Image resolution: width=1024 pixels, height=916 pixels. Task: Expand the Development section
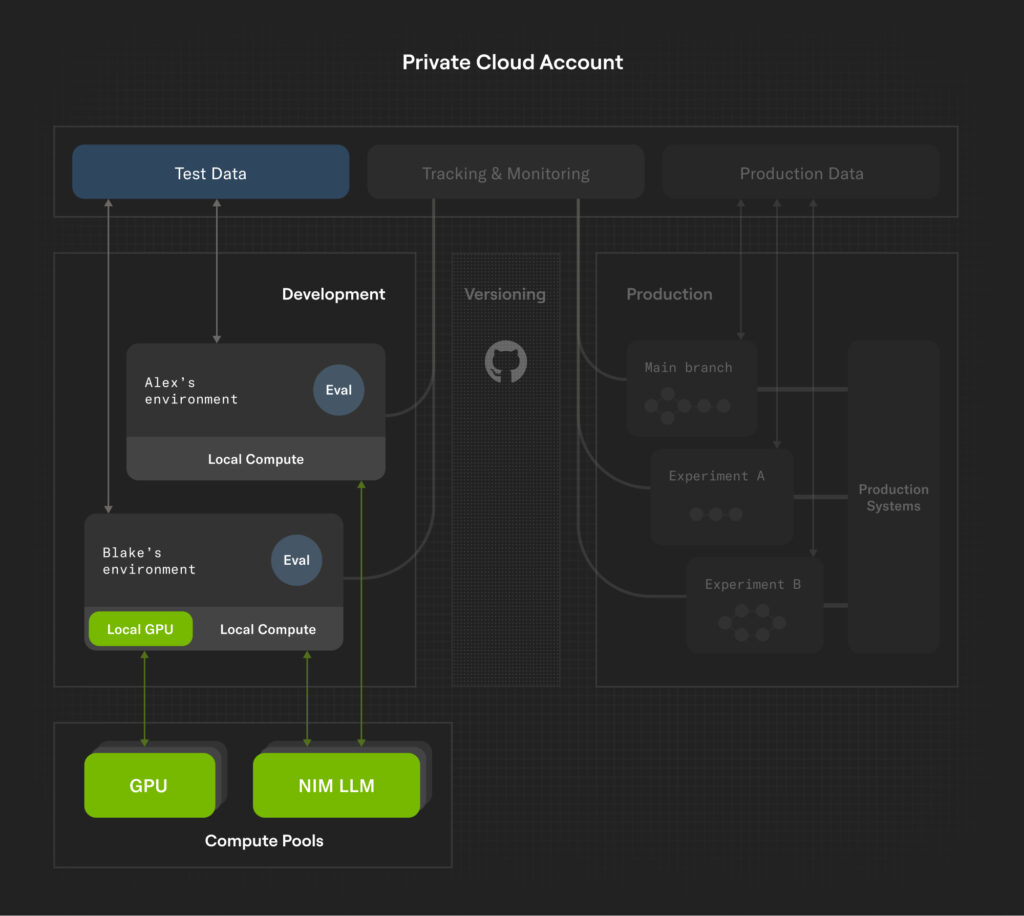click(333, 294)
